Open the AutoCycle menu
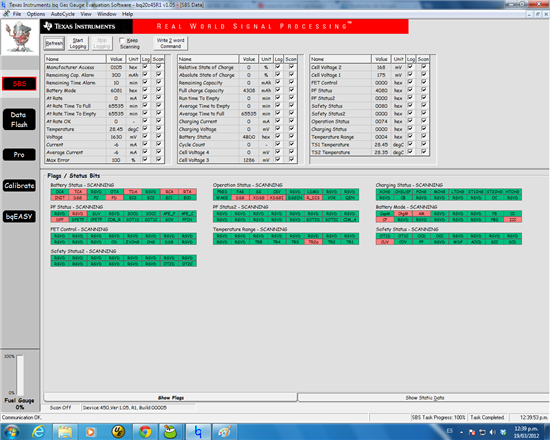Viewport: 550px width, 440px height. (63, 14)
